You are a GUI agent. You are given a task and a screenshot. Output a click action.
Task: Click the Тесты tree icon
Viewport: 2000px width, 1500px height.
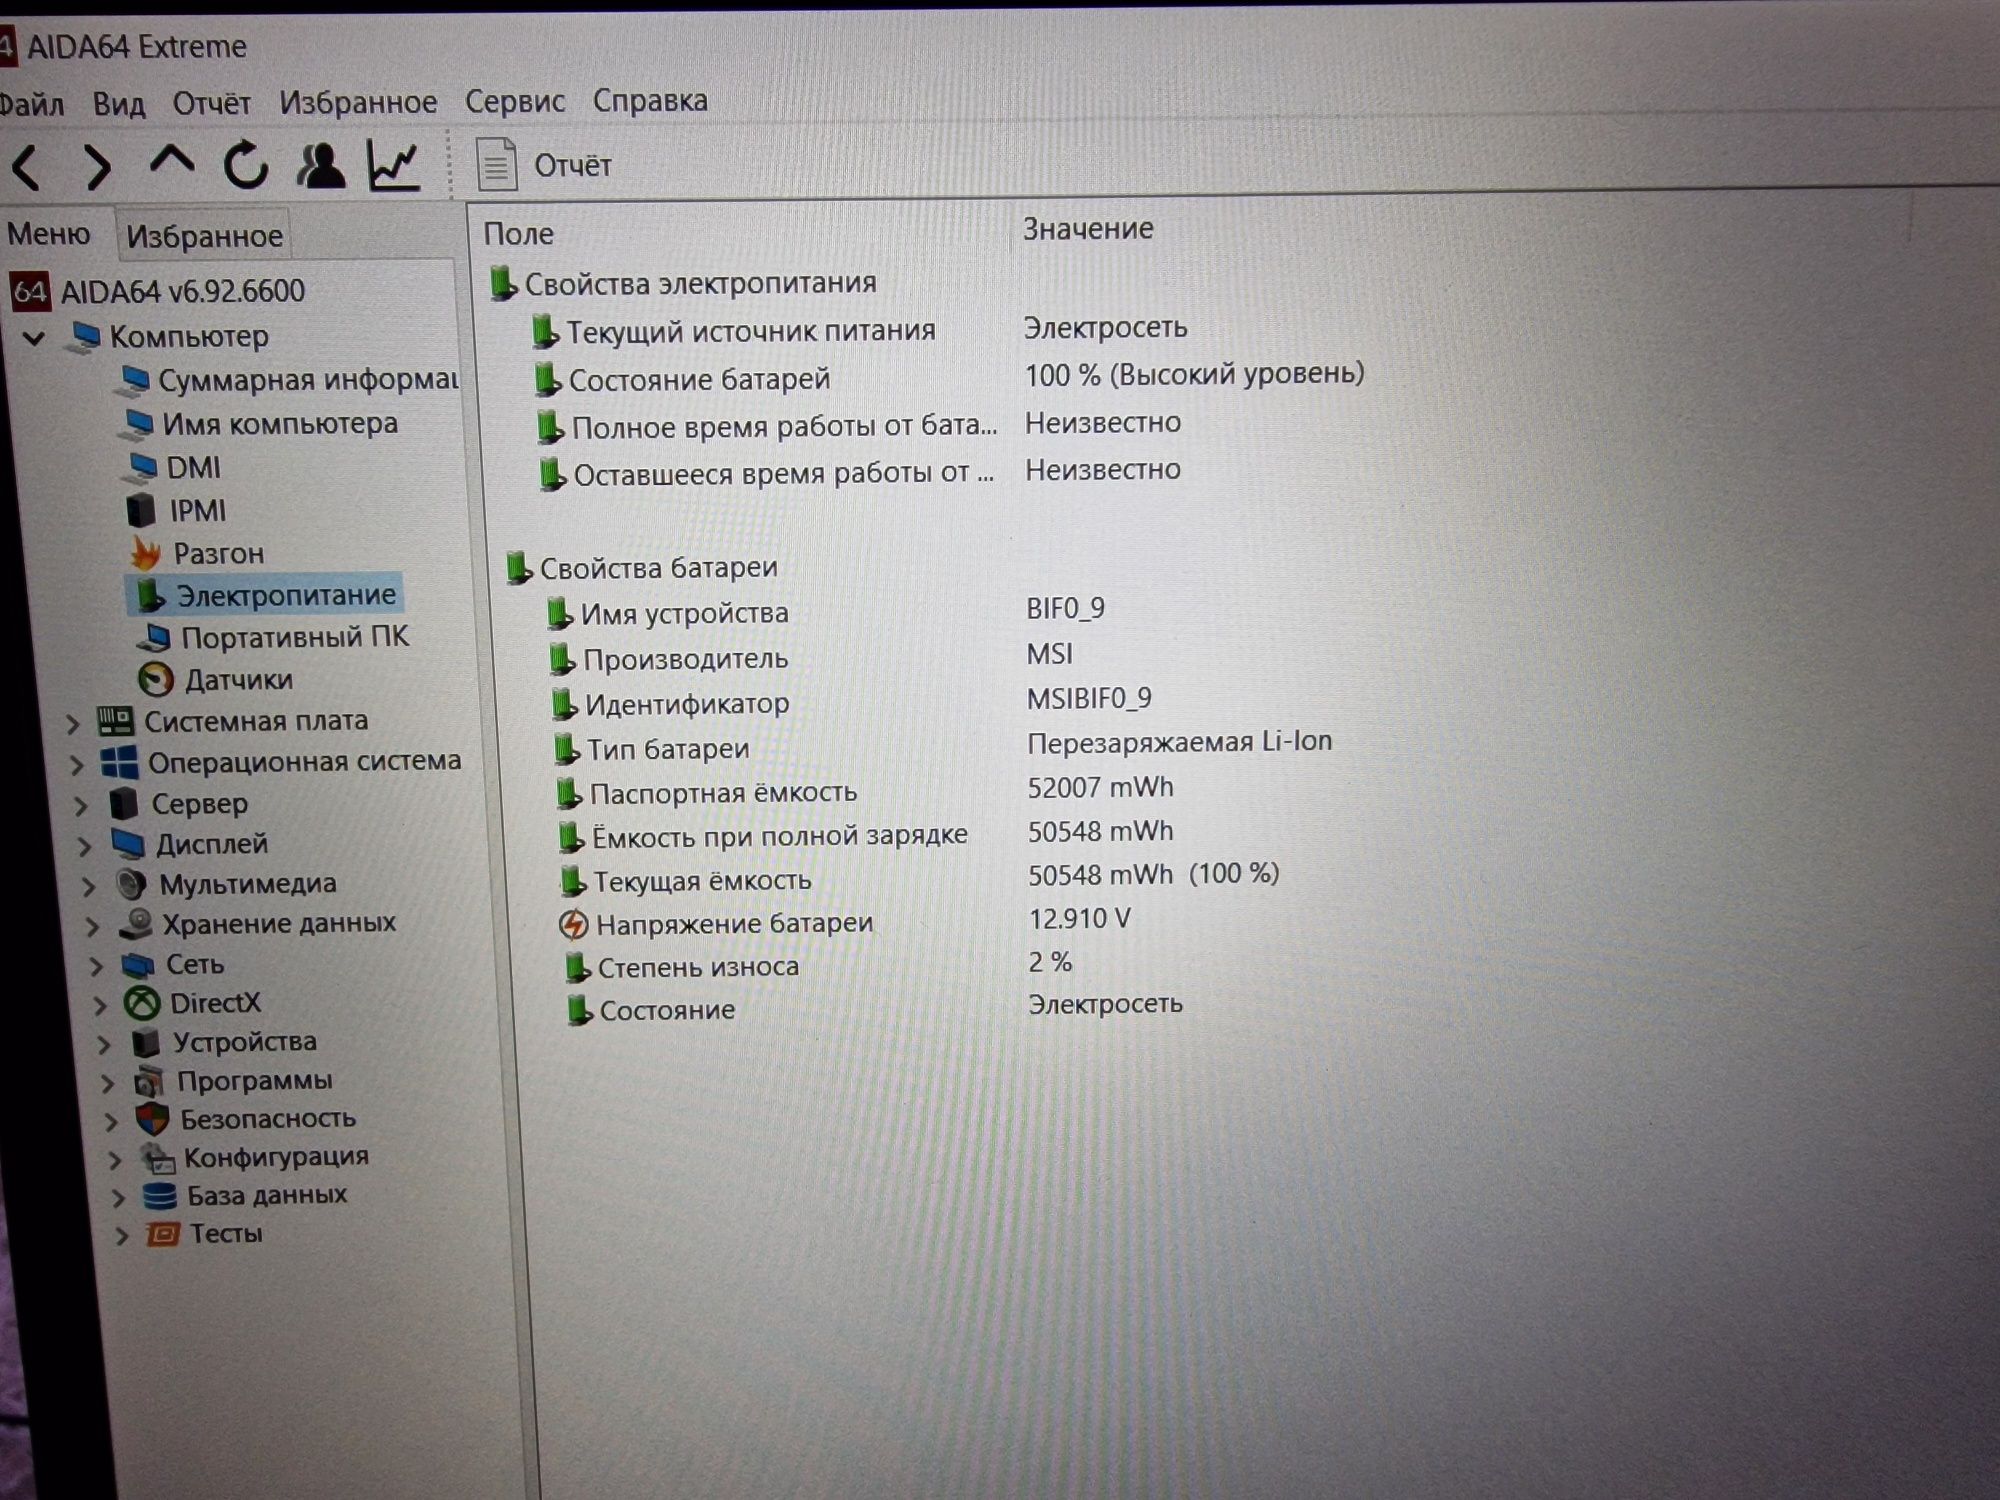click(x=162, y=1234)
